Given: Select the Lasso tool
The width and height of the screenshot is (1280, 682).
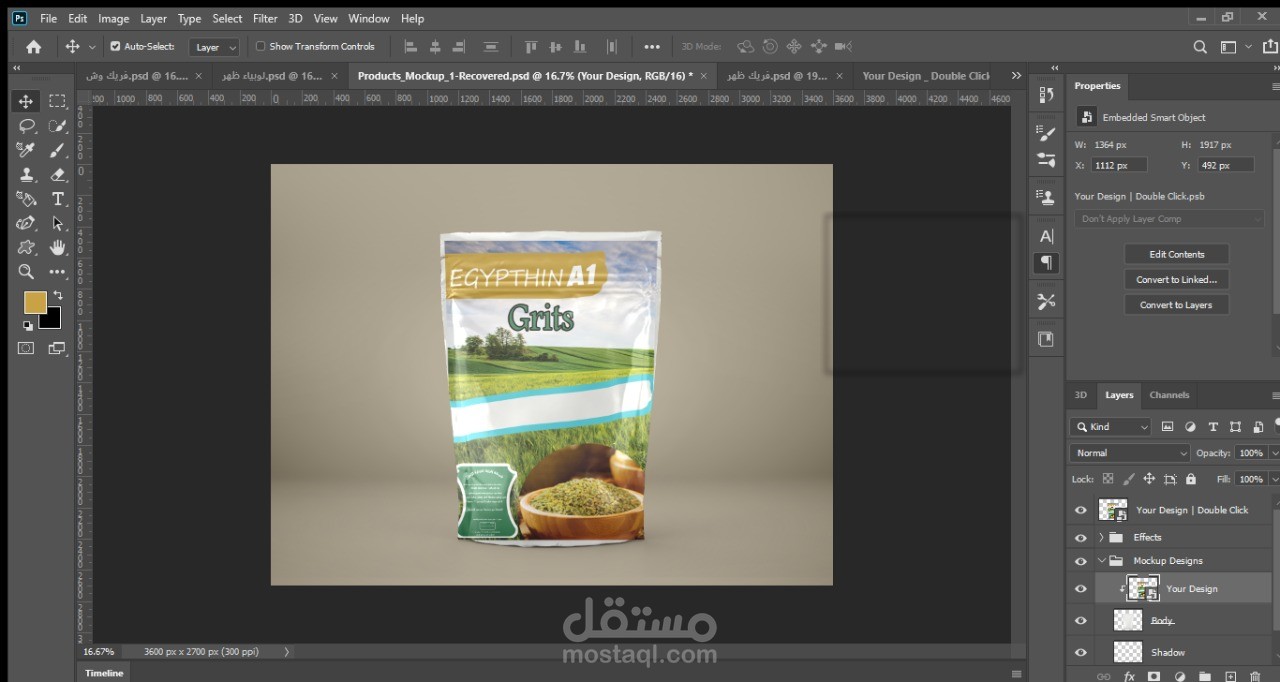Looking at the screenshot, I should pyautogui.click(x=26, y=126).
